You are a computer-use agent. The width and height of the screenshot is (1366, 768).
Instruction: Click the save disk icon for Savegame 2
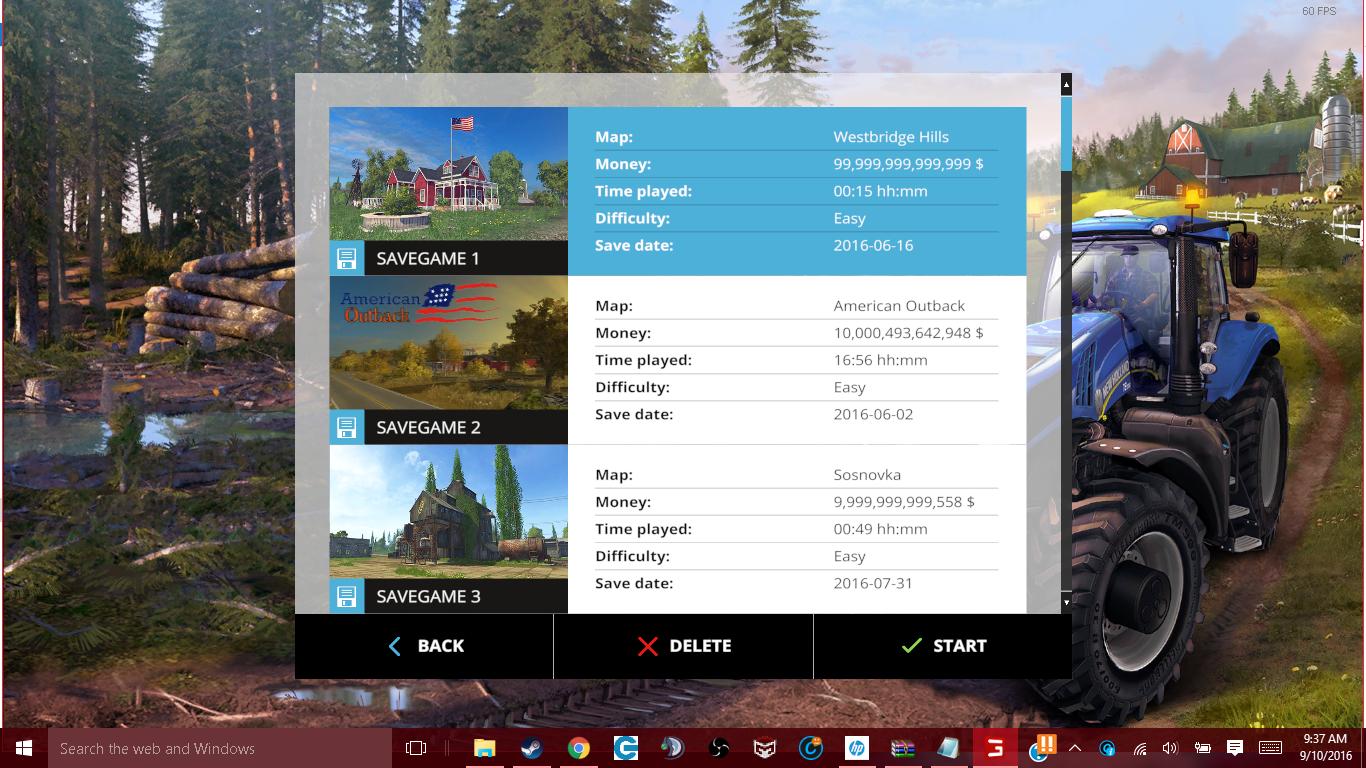pyautogui.click(x=346, y=427)
